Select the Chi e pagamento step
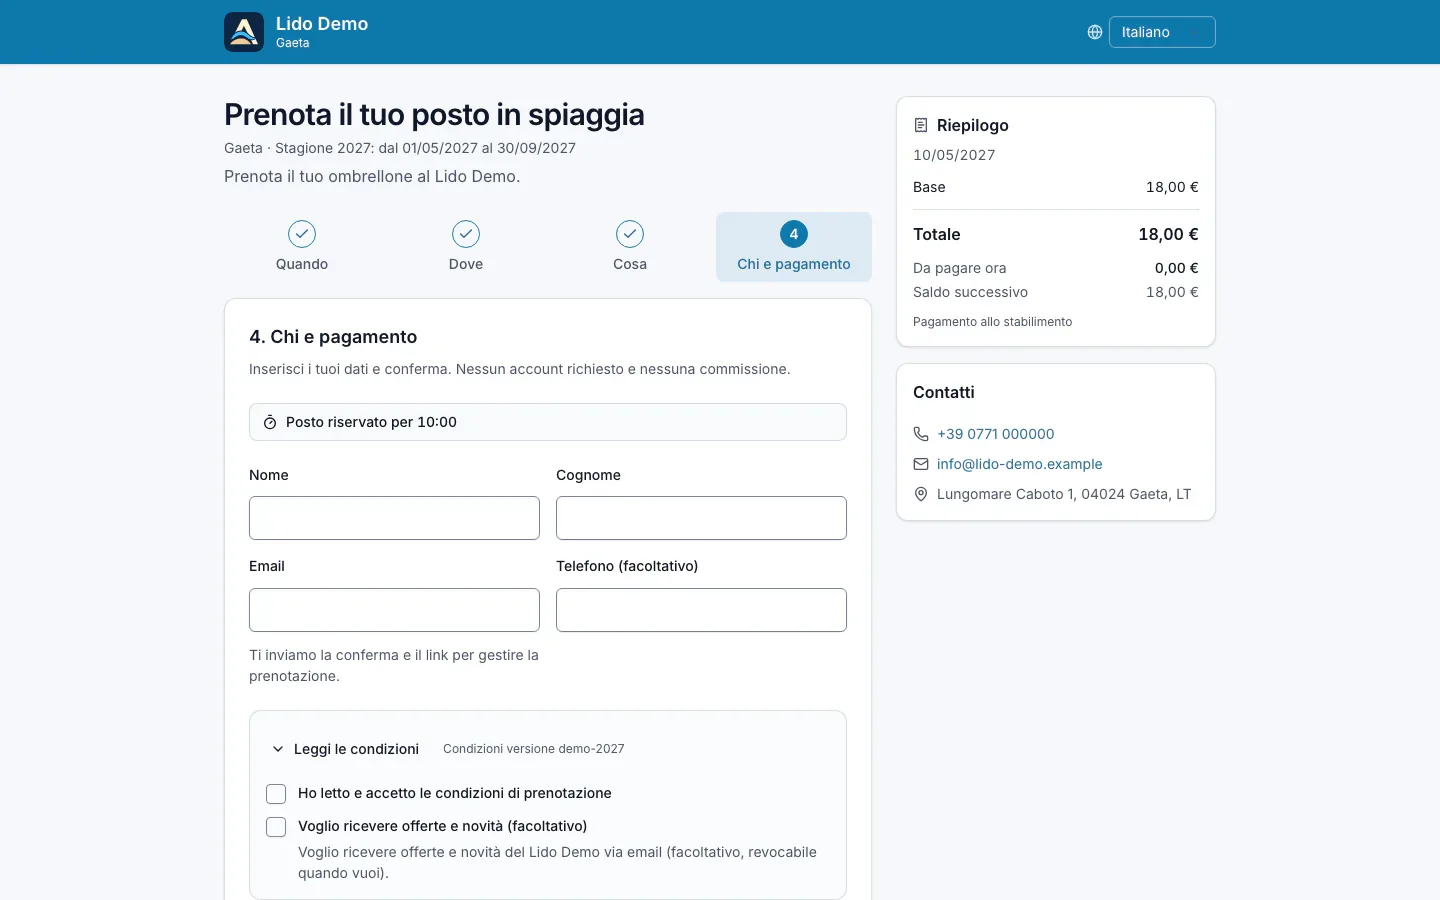Screen dimensions: 1440x900 (x=794, y=247)
